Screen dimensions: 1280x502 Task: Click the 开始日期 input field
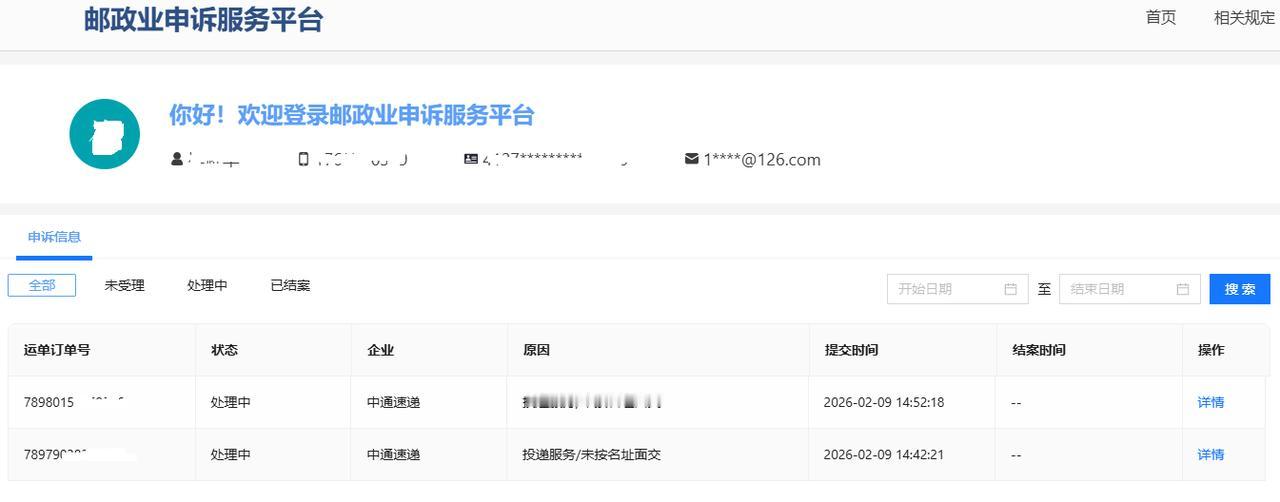pyautogui.click(x=958, y=289)
